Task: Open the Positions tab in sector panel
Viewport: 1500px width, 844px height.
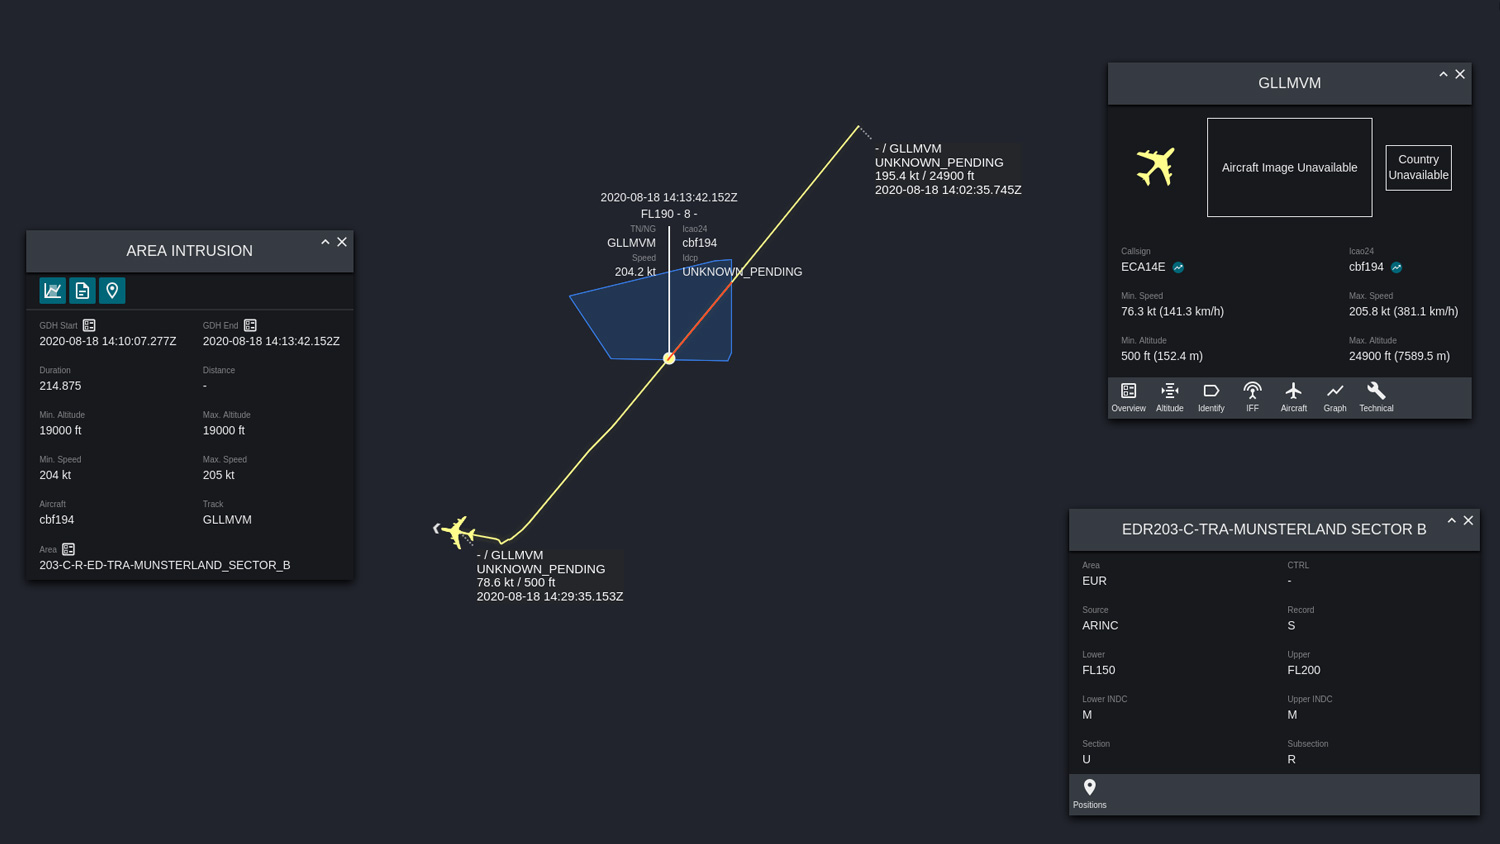Action: tap(1089, 794)
